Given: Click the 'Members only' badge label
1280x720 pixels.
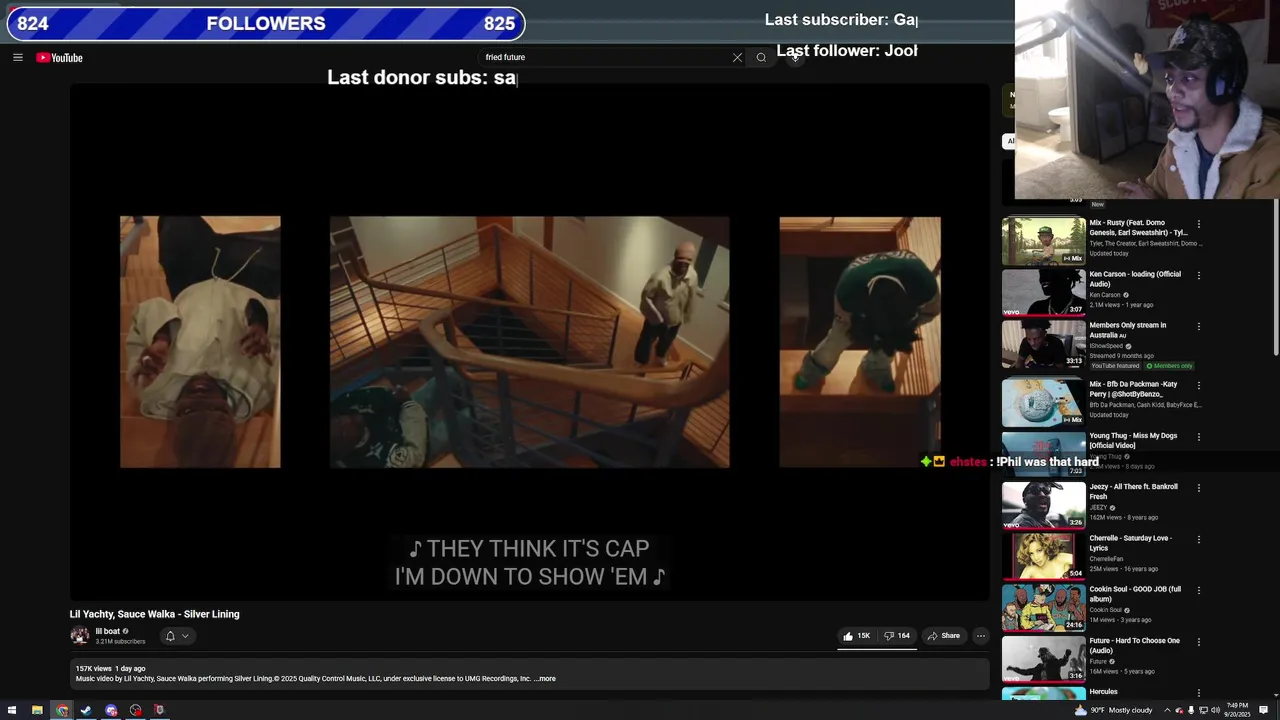Looking at the screenshot, I should (1168, 366).
